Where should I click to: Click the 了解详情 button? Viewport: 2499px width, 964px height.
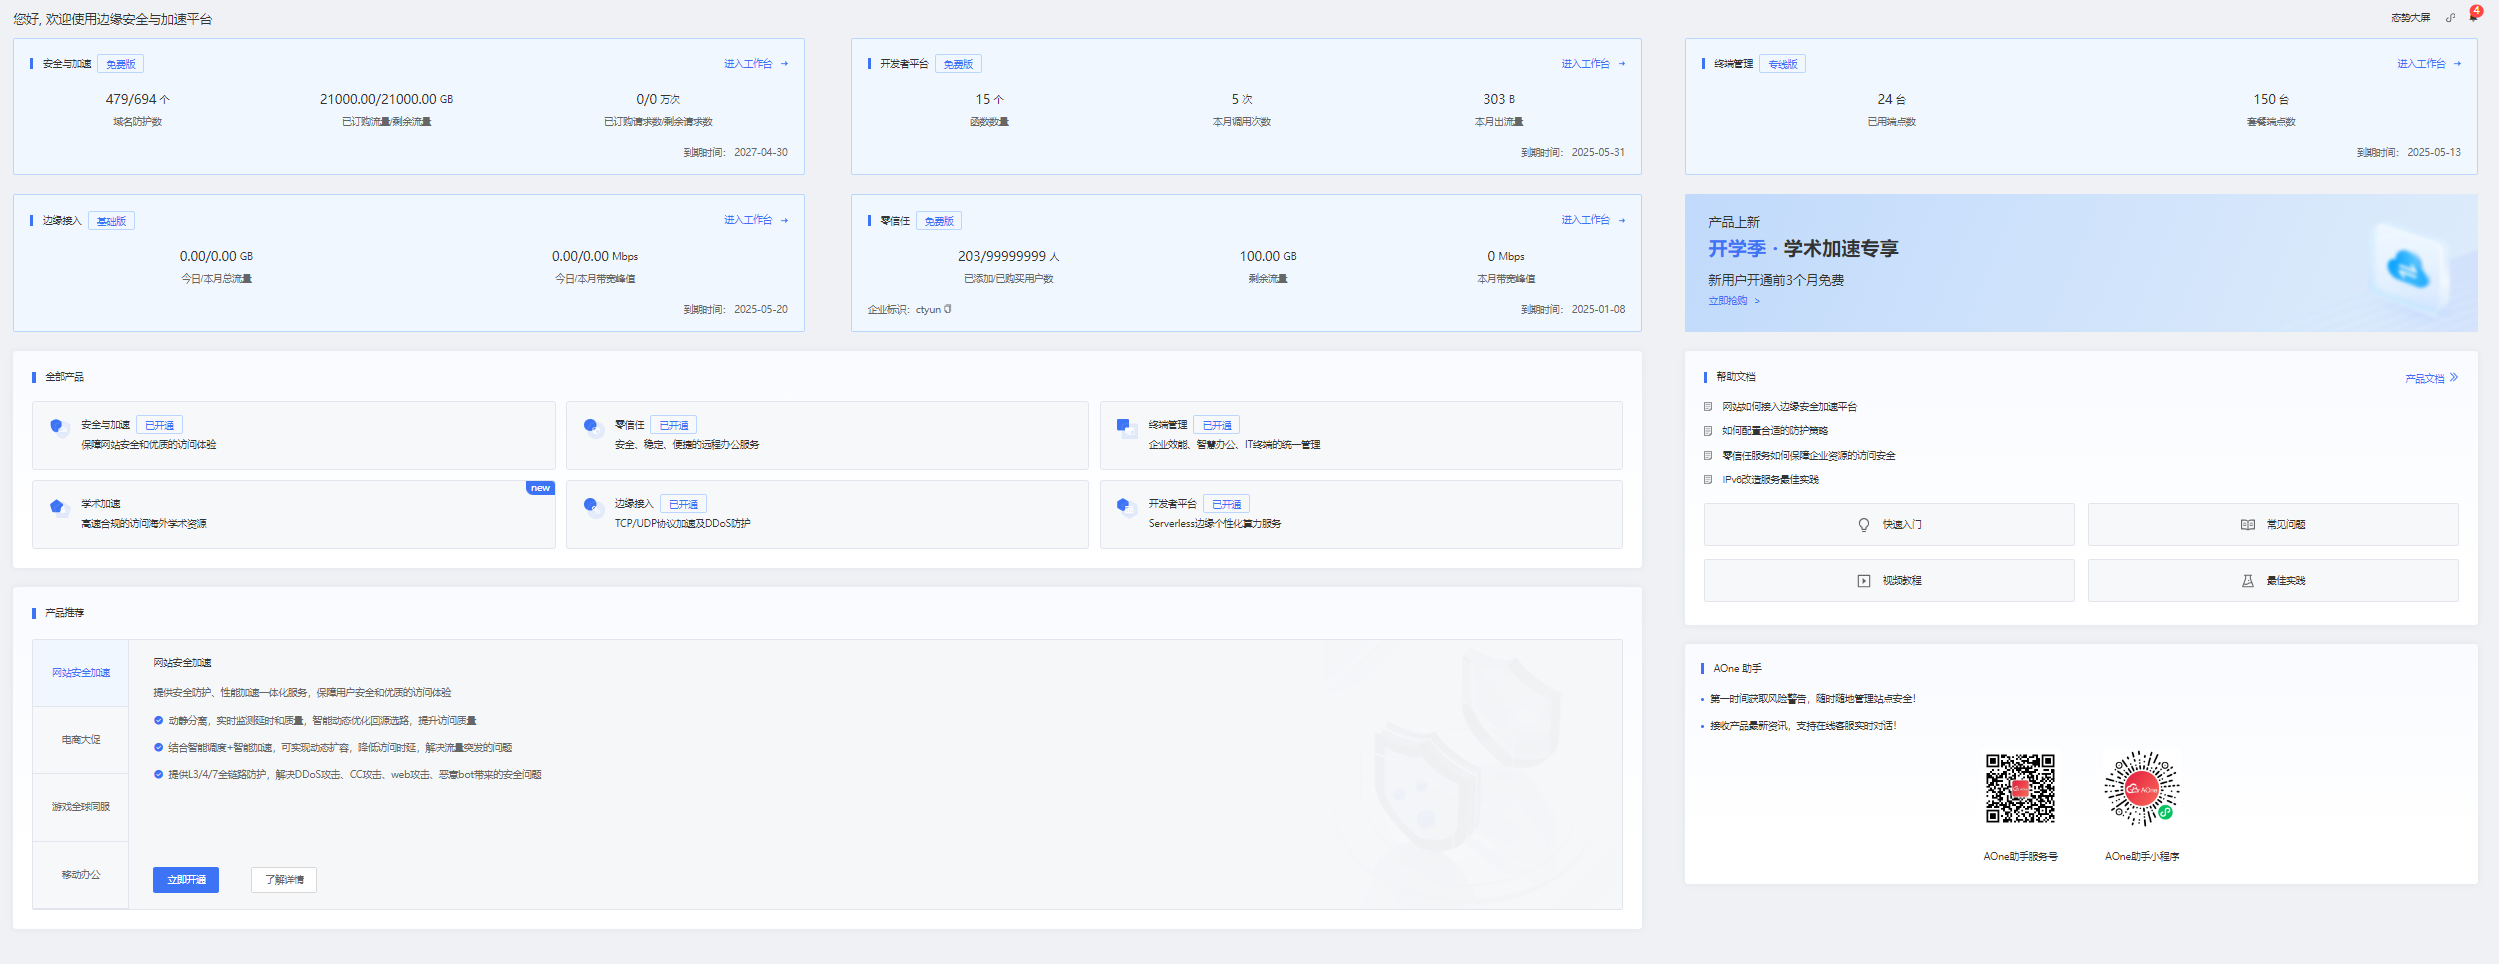pyautogui.click(x=284, y=880)
